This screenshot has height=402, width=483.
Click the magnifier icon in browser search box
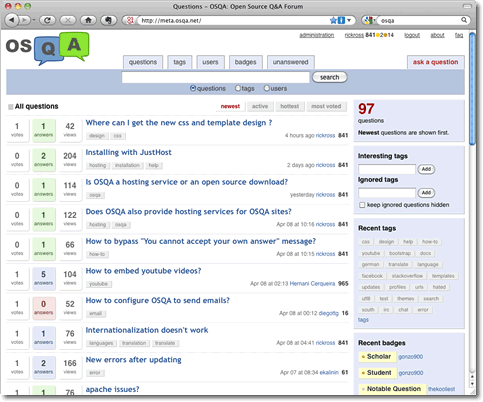pos(464,20)
